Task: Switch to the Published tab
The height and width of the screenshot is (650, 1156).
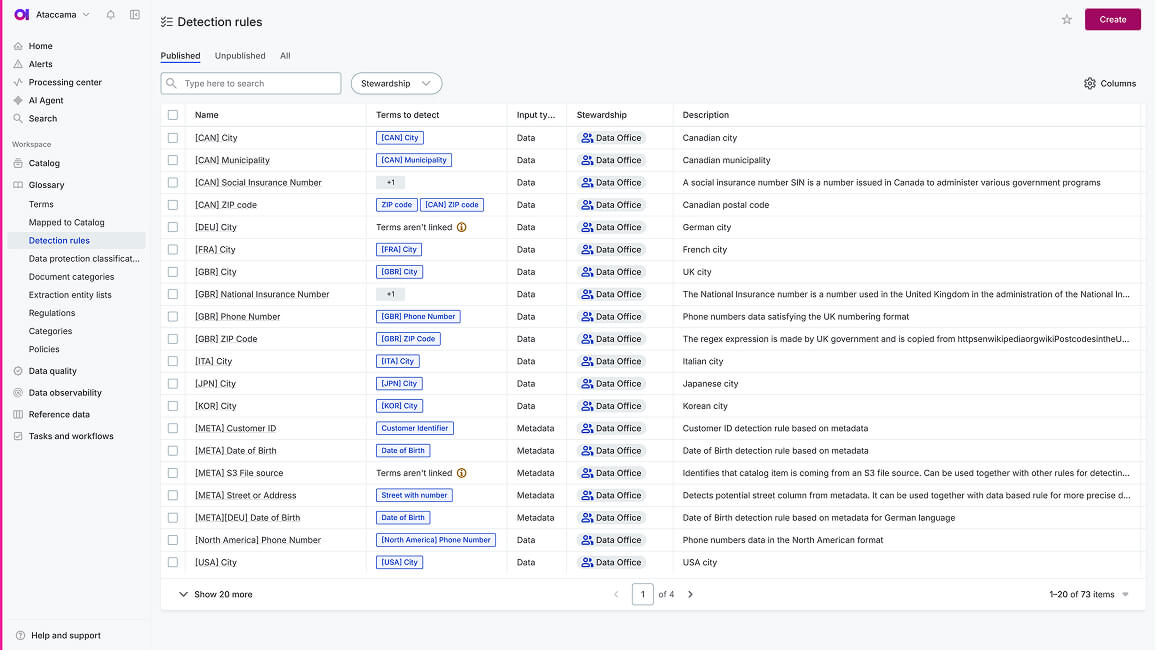Action: (181, 56)
